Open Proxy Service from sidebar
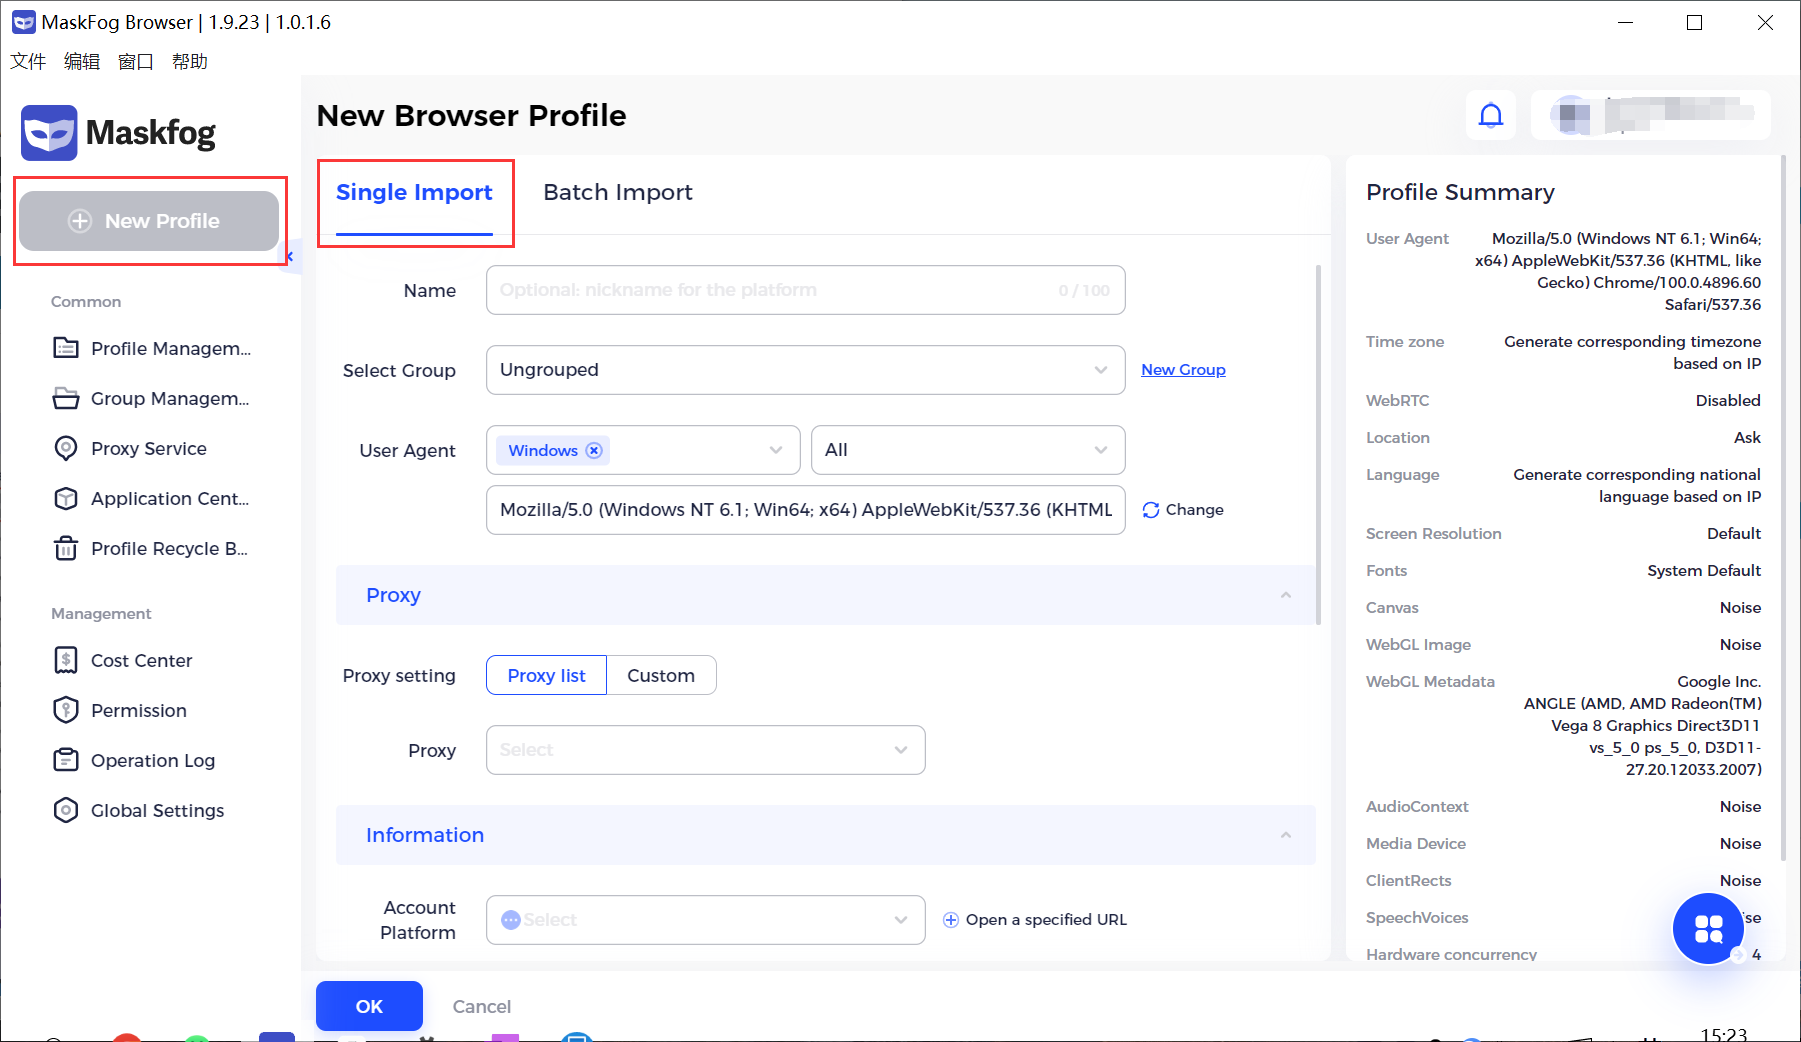The height and width of the screenshot is (1042, 1801). (x=148, y=448)
